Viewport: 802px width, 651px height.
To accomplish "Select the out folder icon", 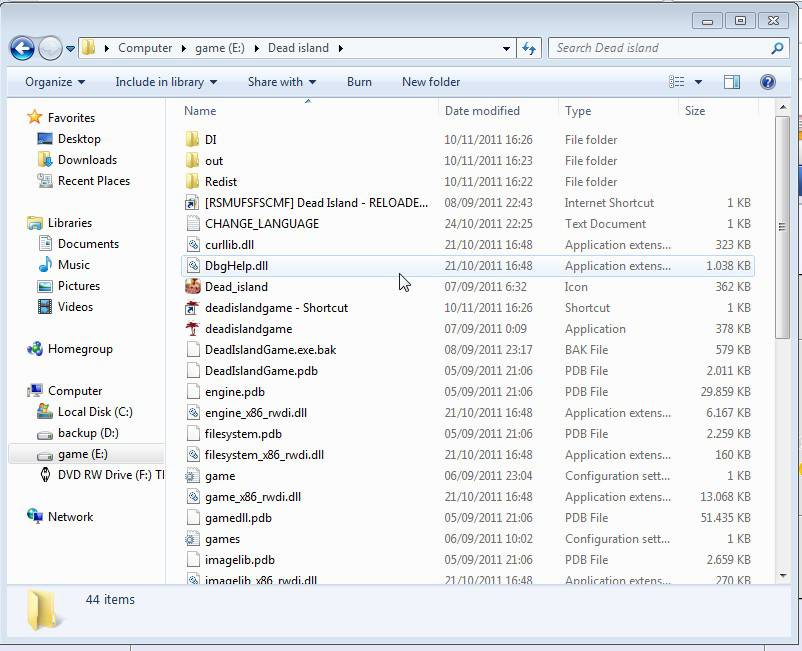I will pos(192,160).
